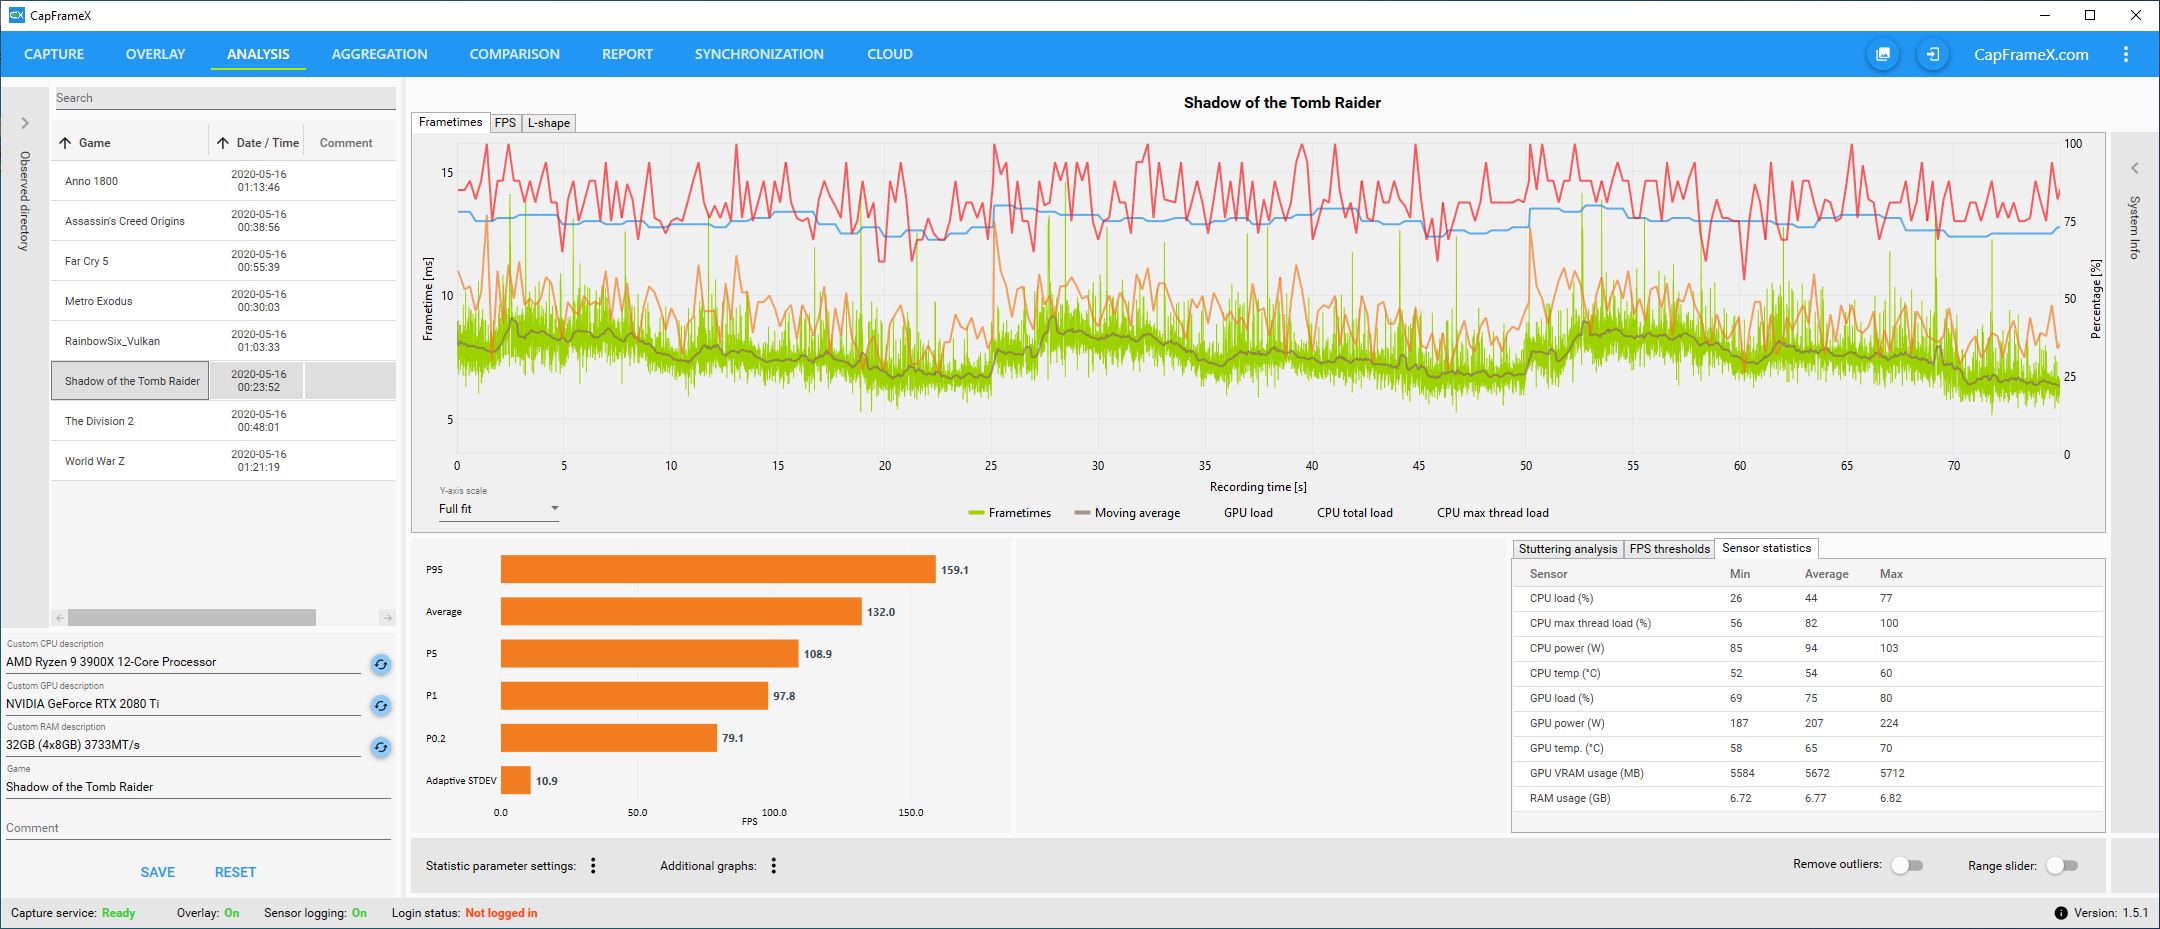Image resolution: width=2160 pixels, height=929 pixels.
Task: Click the Average 132.0 FPS bar
Action: pos(681,611)
